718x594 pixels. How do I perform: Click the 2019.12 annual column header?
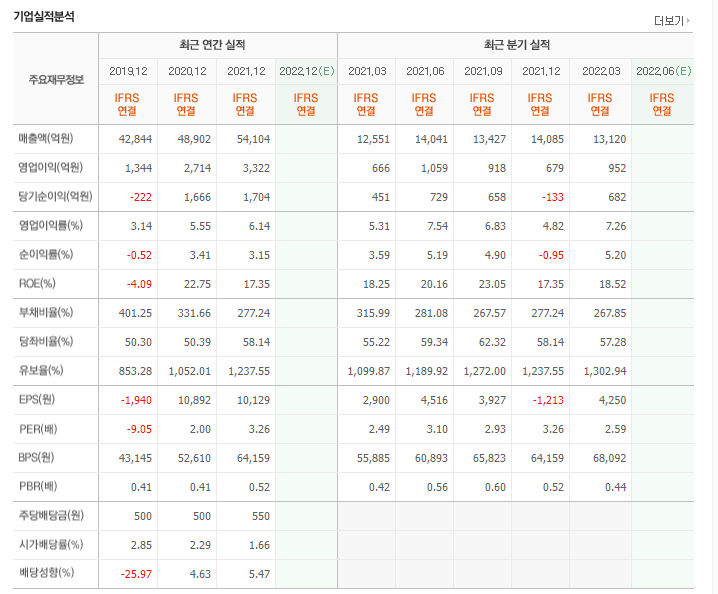[x=128, y=71]
